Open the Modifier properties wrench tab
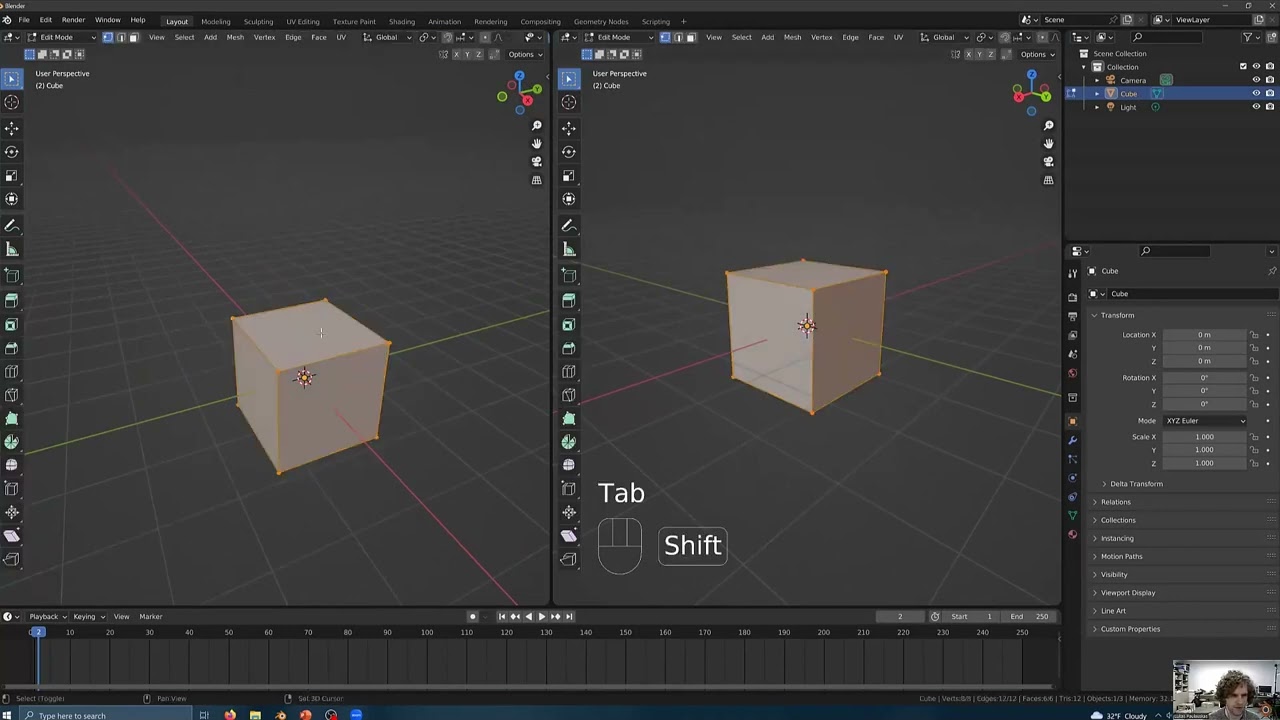Screen dimensions: 1280x720 [1073, 440]
